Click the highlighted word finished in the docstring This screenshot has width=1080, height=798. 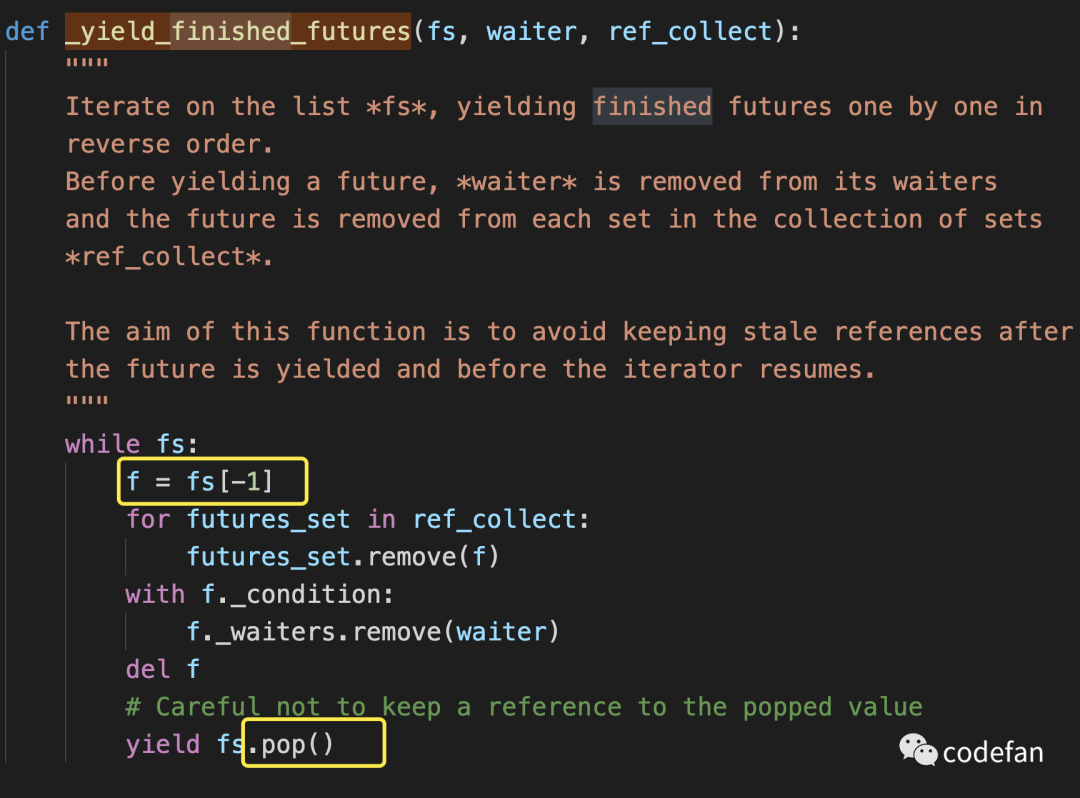652,106
